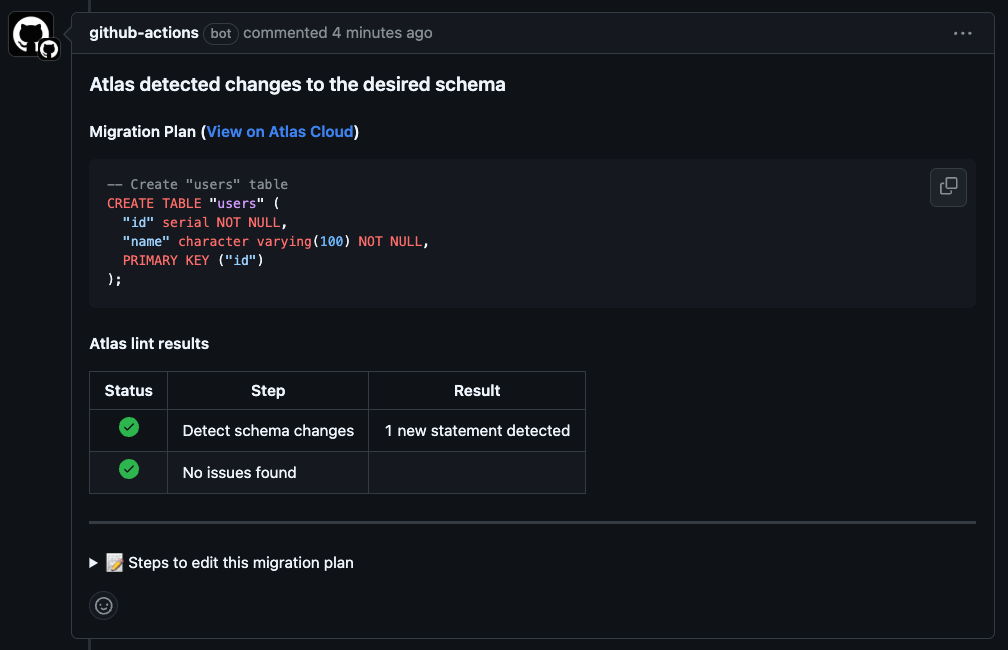This screenshot has width=1008, height=650.
Task: Open the emoji reaction smiley icon
Action: coord(103,605)
